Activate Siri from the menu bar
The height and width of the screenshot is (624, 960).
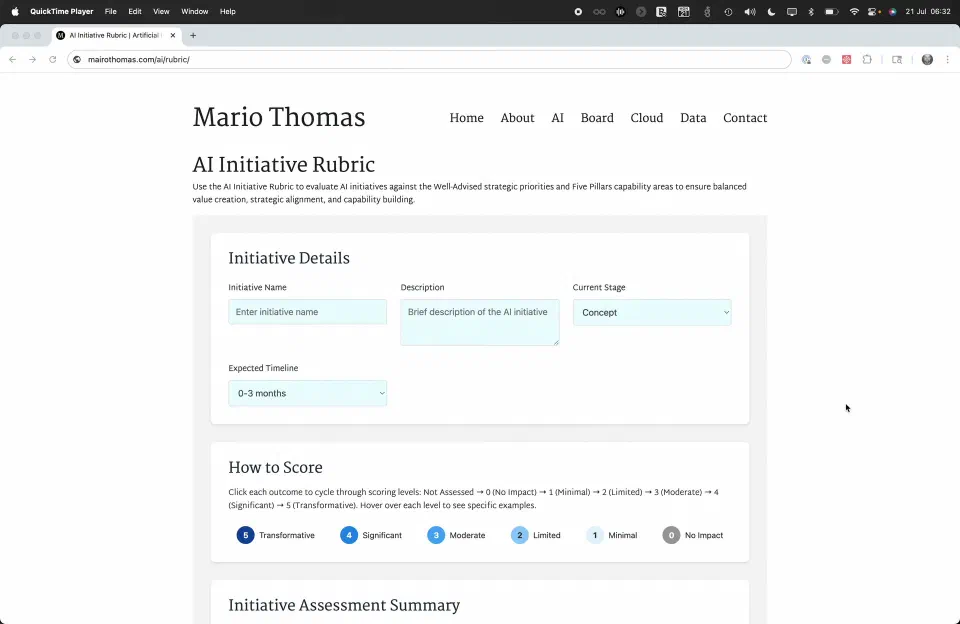click(893, 12)
